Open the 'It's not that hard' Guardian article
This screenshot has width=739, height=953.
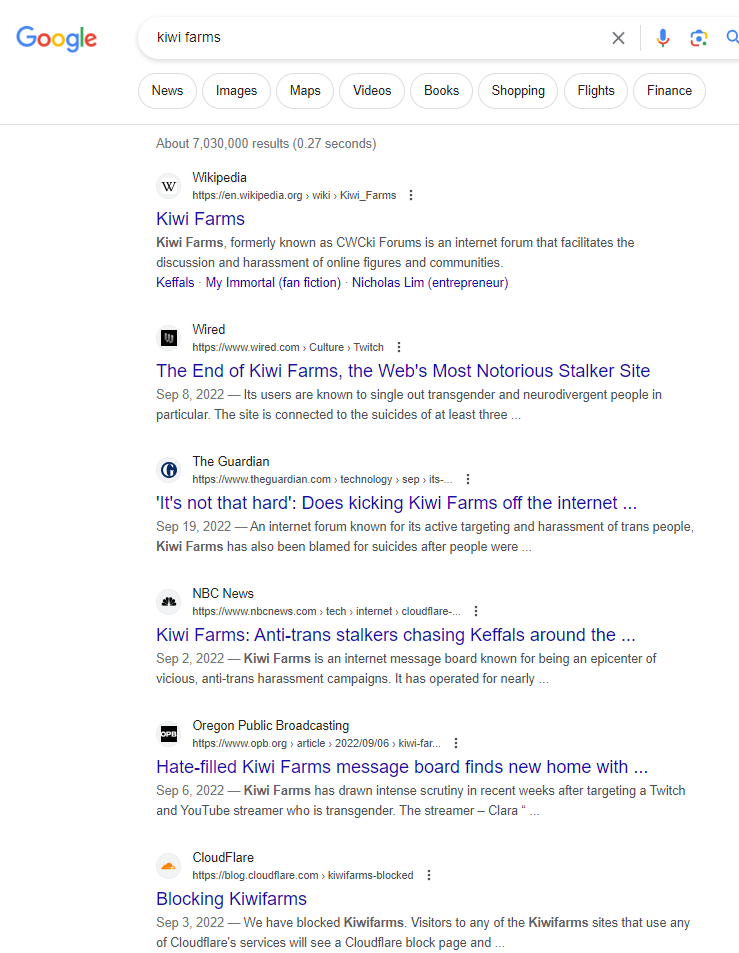(x=396, y=503)
